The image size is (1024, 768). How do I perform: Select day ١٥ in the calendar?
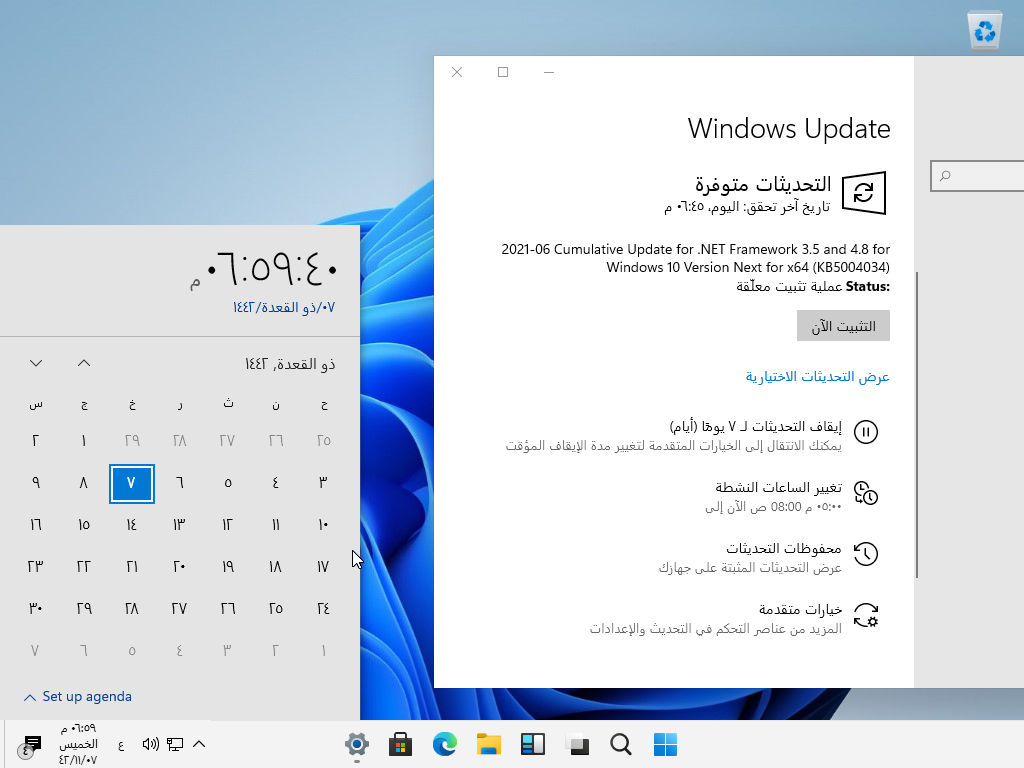click(x=84, y=525)
